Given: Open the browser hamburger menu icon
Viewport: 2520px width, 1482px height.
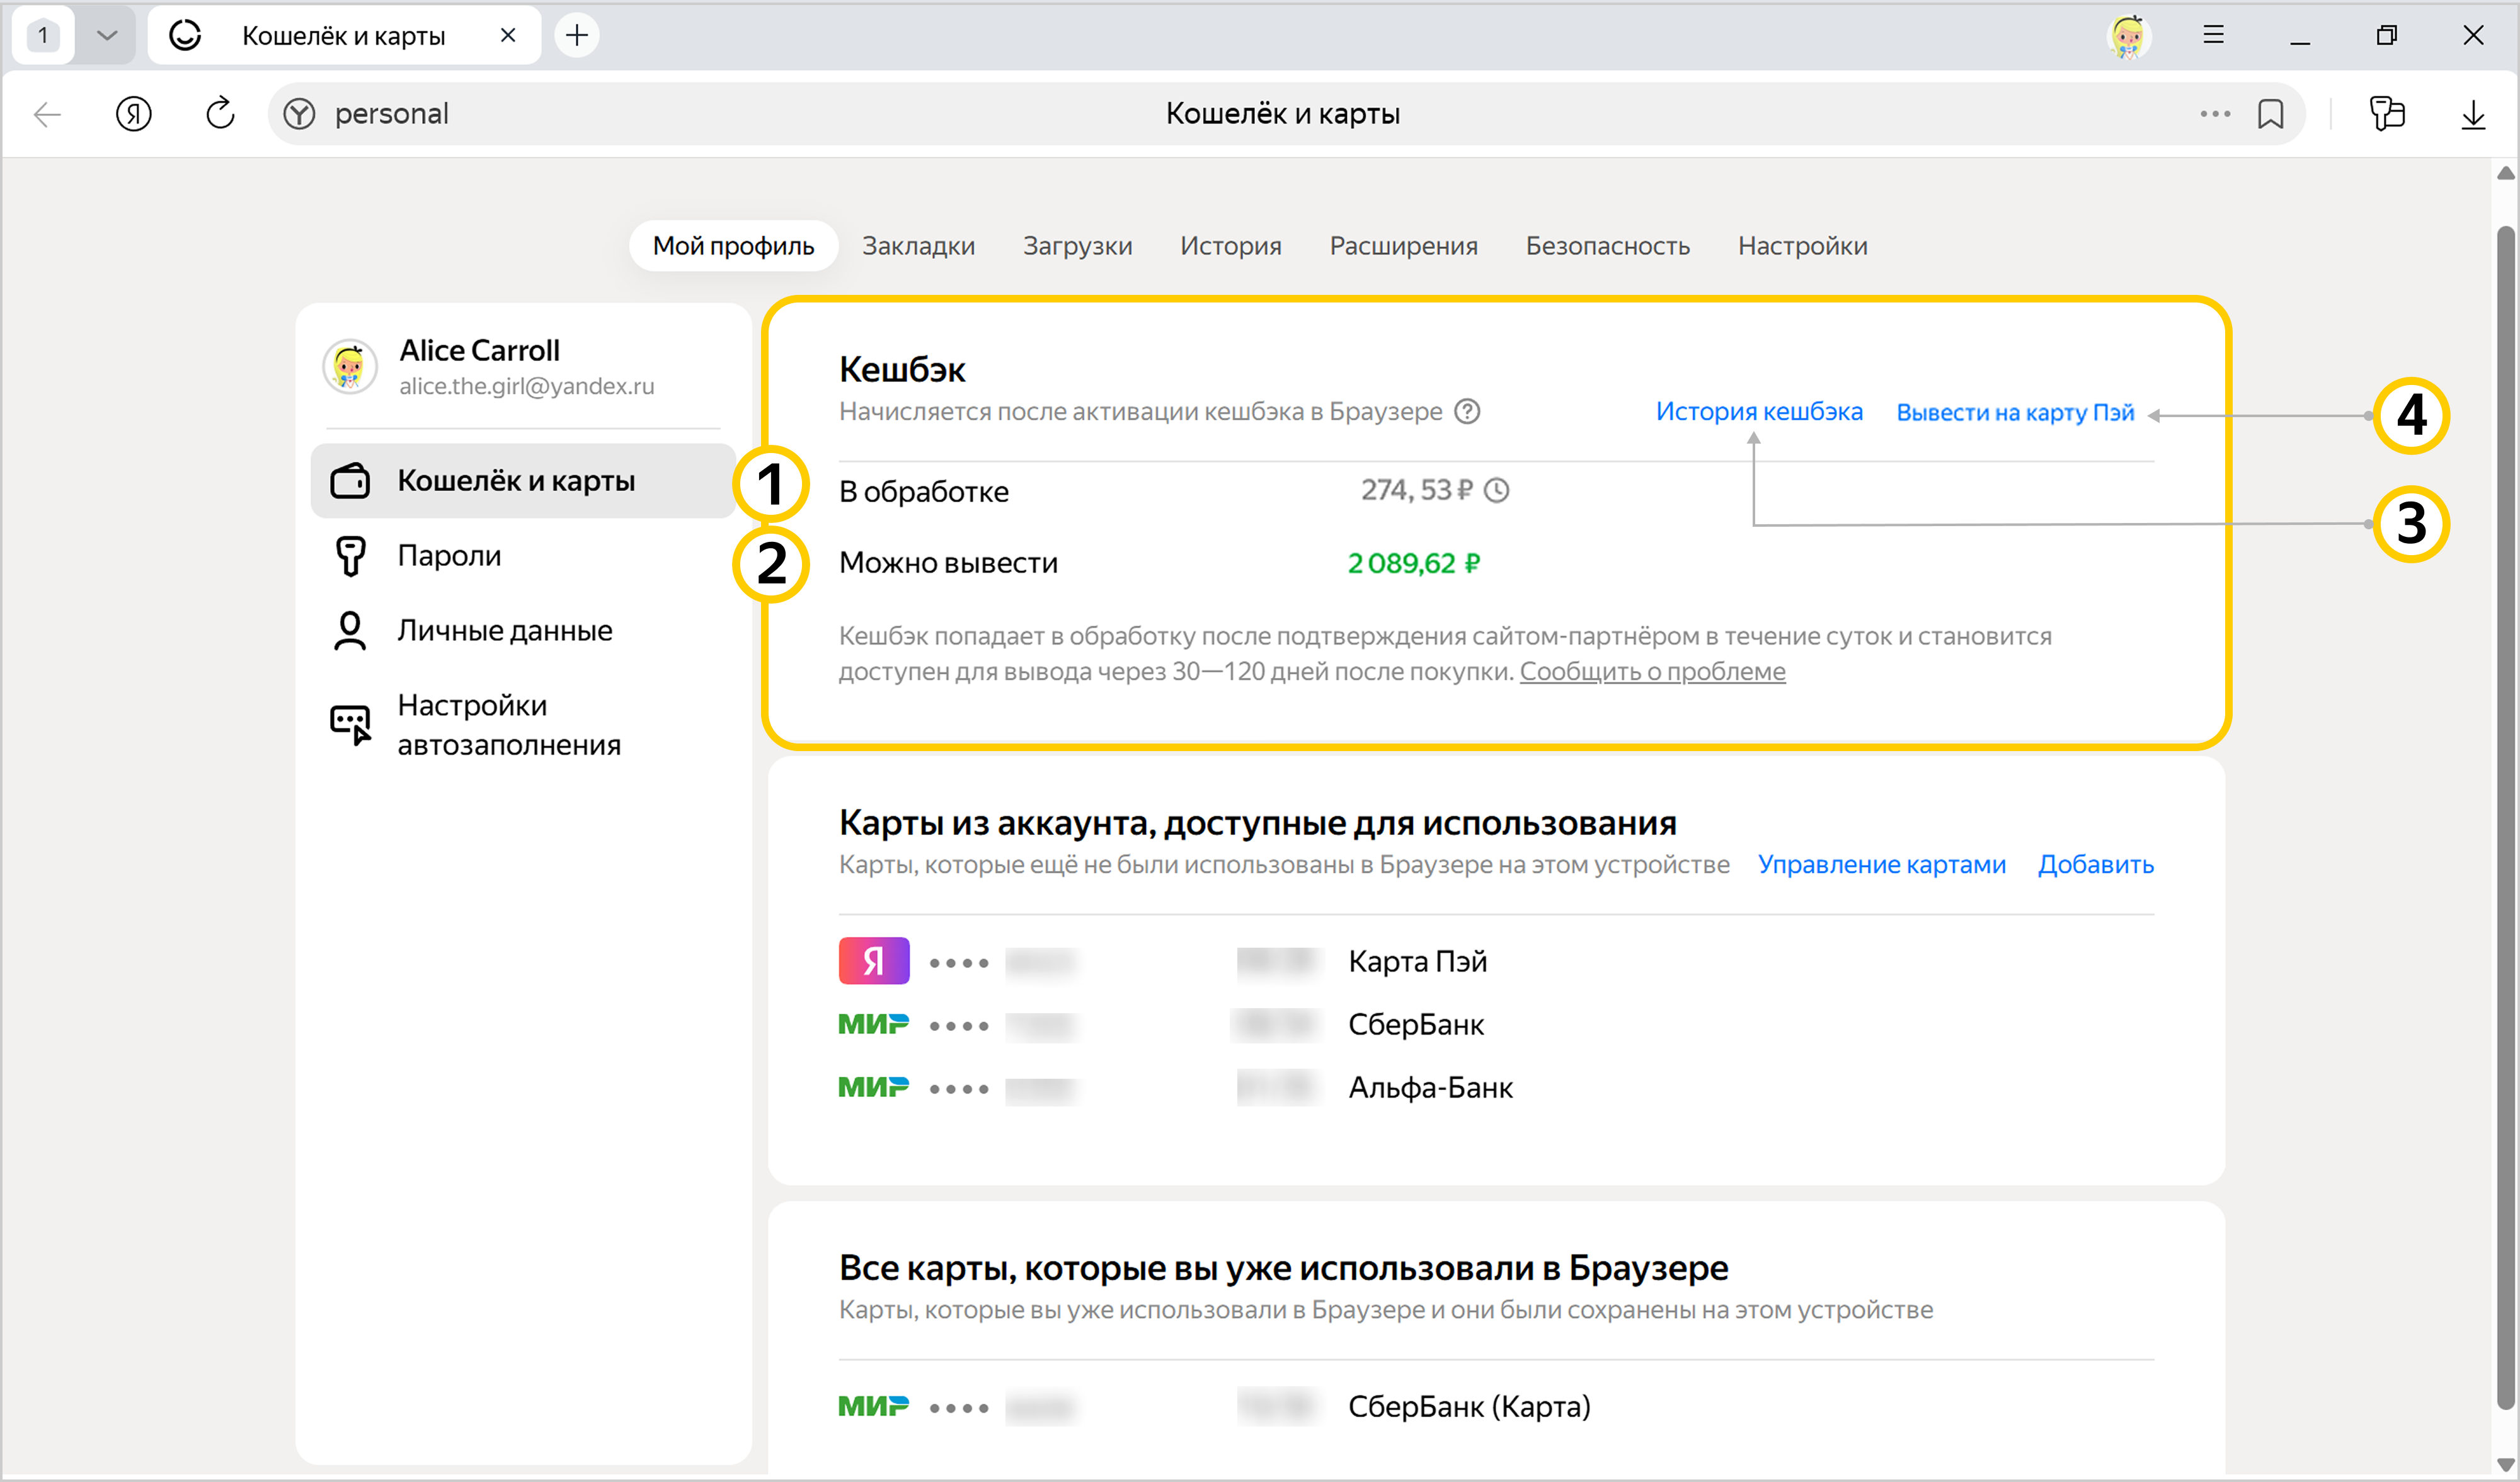Looking at the screenshot, I should tap(2213, 35).
